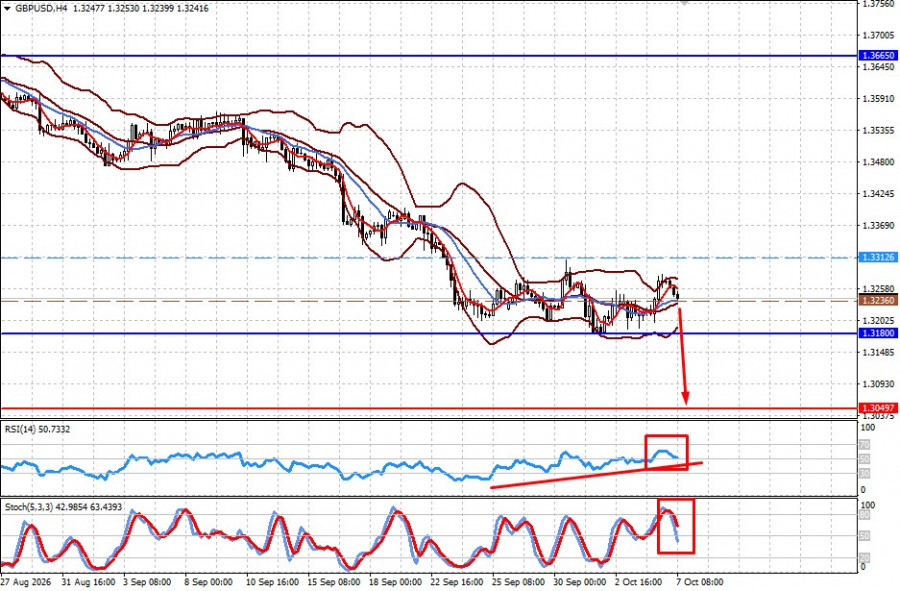Select the blue 1.36650 price level tag
The height and width of the screenshot is (591, 900).
[x=878, y=56]
